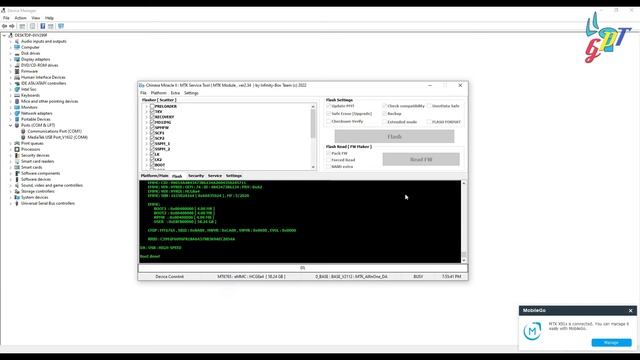Screen dimensions: 640x360
Task: Expand the Universal Serial Bus controllers node
Action: (11, 203)
